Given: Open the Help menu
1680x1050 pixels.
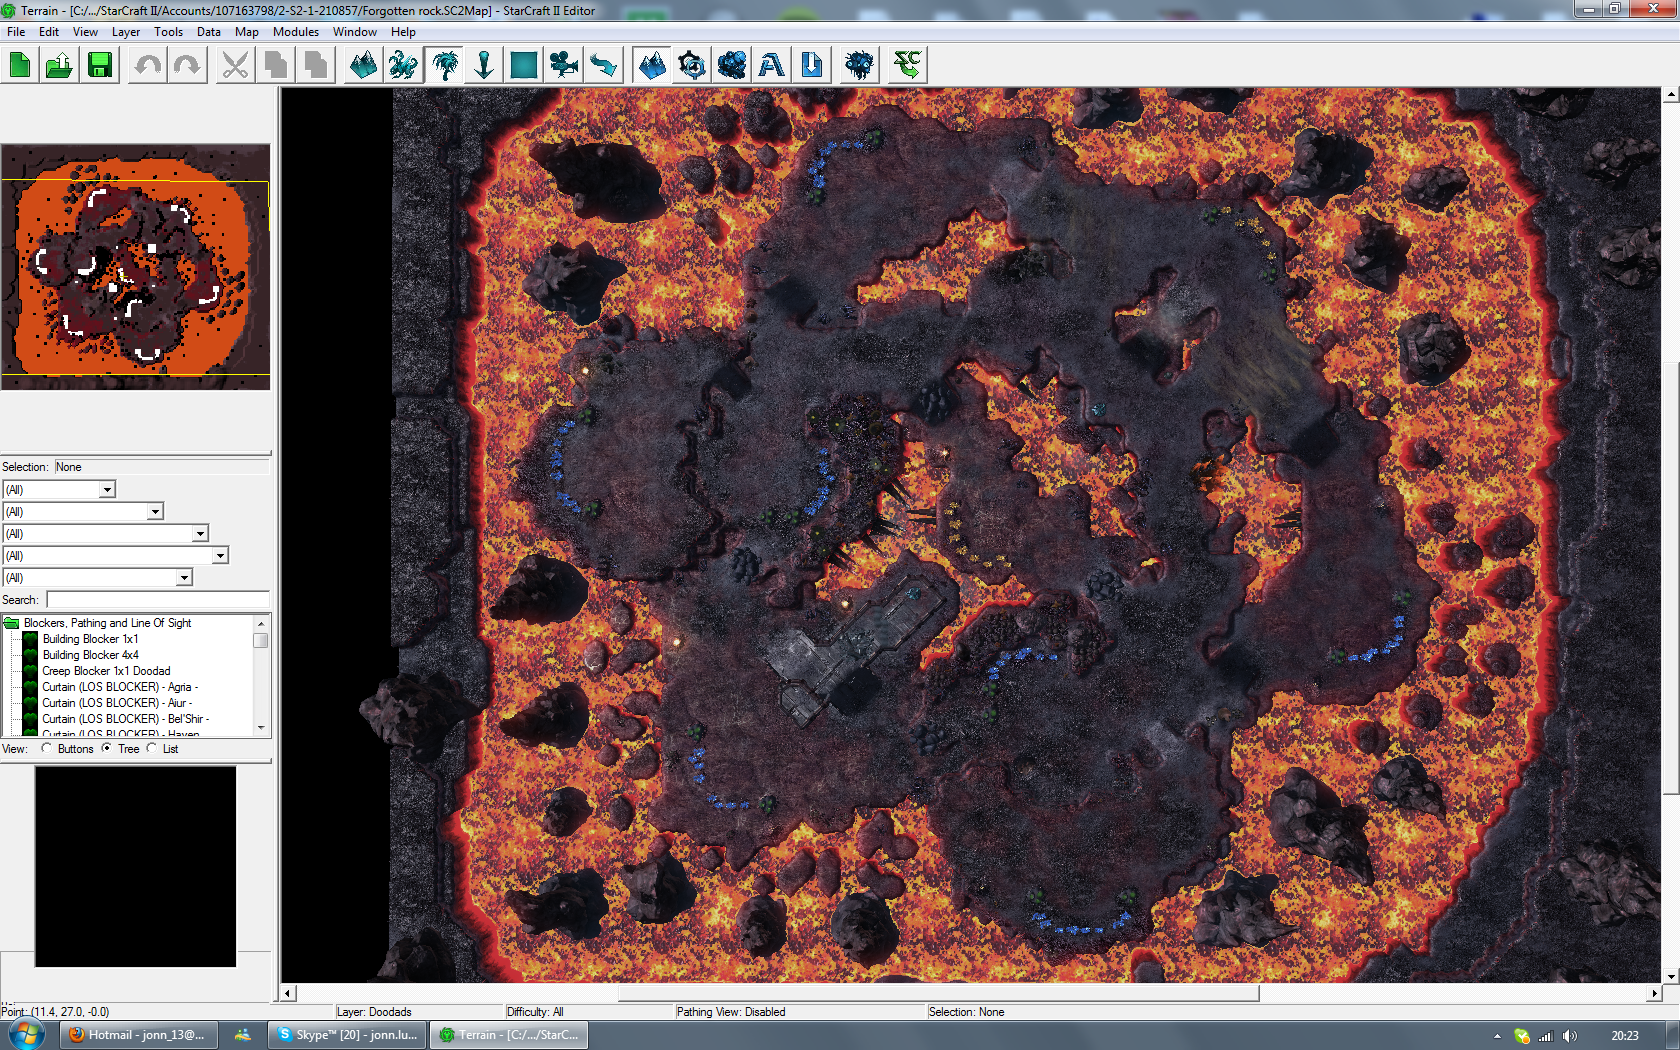Looking at the screenshot, I should pyautogui.click(x=403, y=32).
